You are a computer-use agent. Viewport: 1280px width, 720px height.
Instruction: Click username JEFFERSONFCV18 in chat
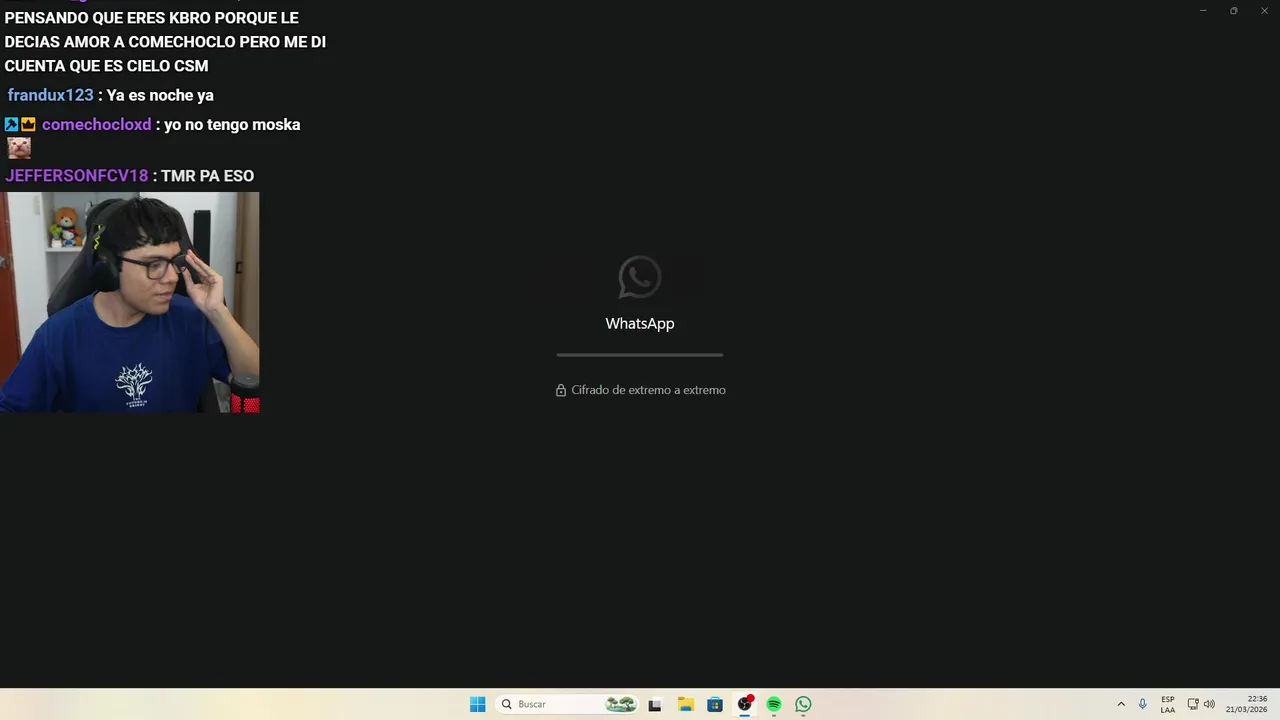point(76,175)
